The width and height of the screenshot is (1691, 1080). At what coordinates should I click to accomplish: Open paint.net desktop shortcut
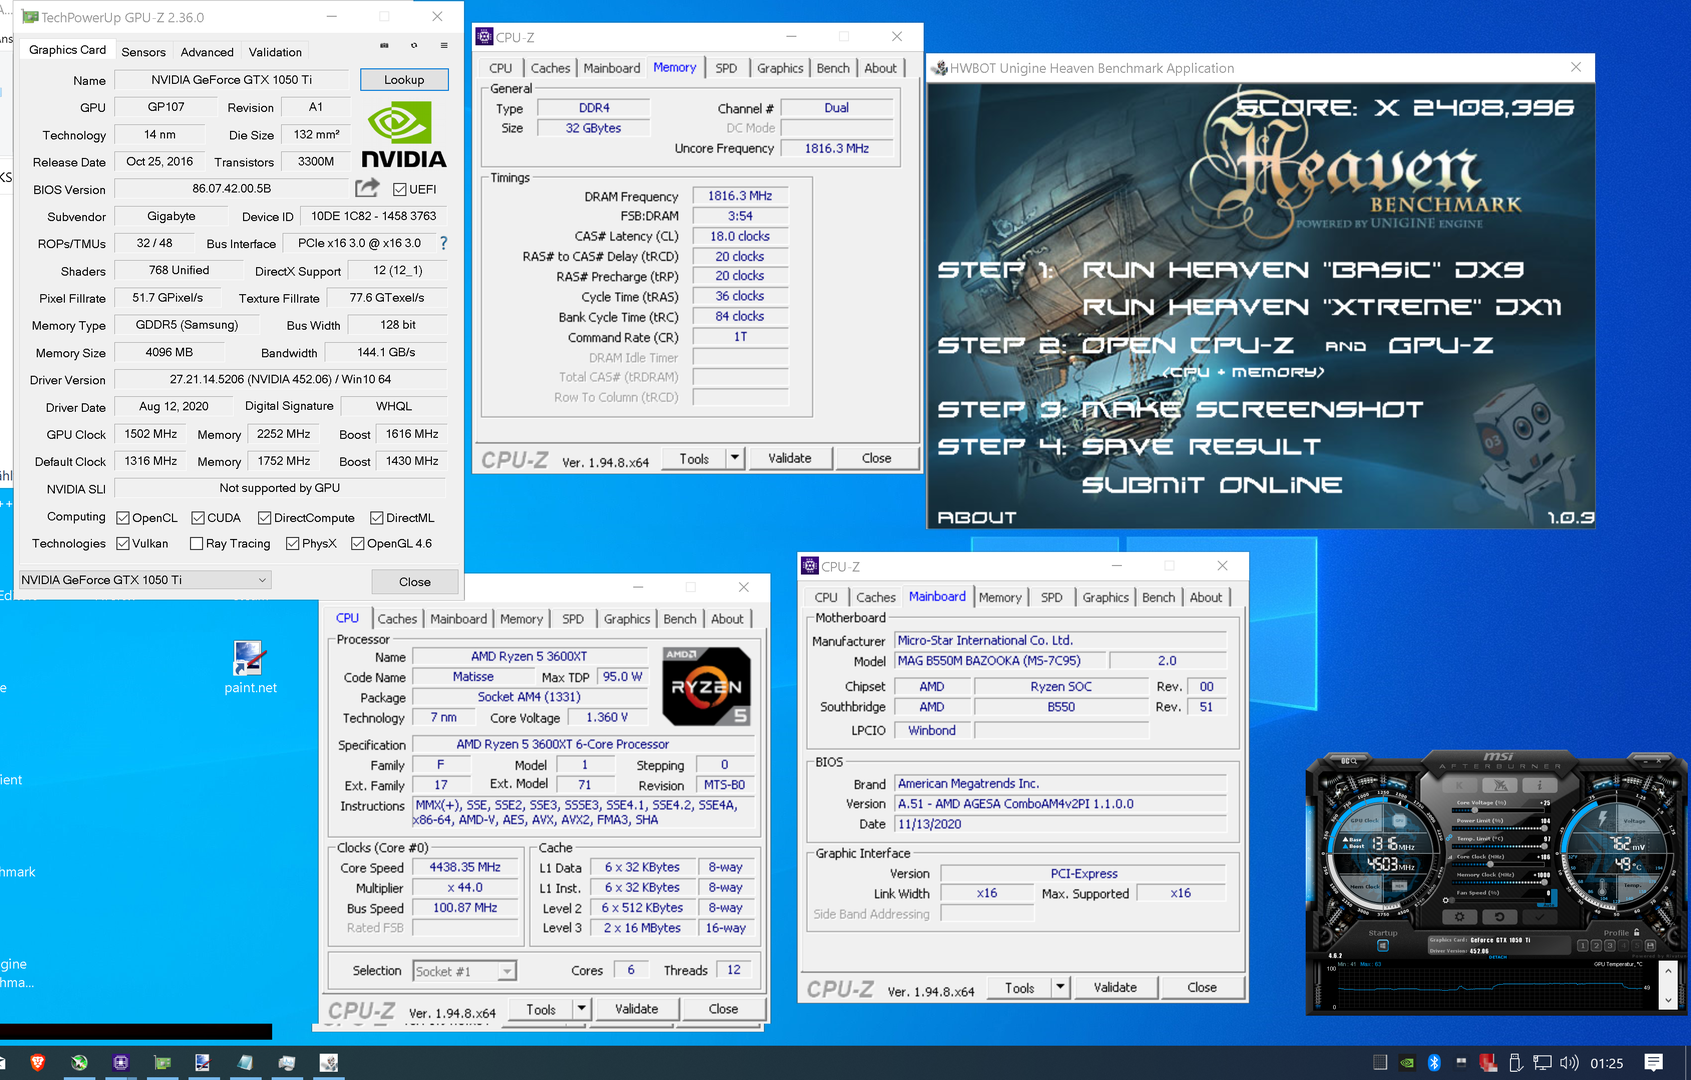coord(250,667)
